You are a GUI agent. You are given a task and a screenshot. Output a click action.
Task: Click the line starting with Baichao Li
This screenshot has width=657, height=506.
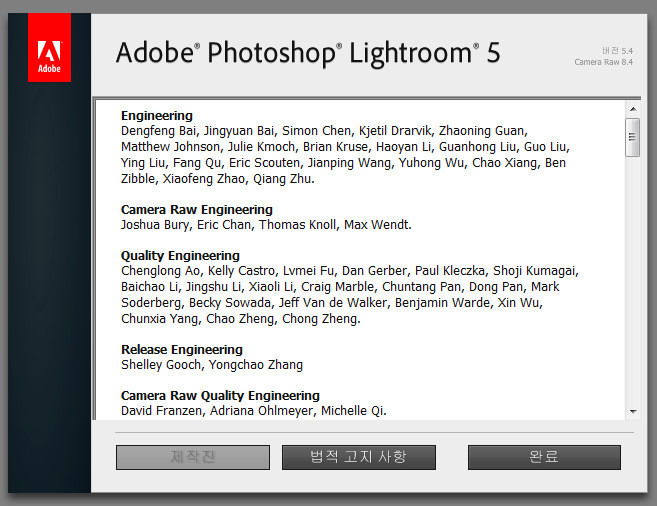[x=340, y=287]
